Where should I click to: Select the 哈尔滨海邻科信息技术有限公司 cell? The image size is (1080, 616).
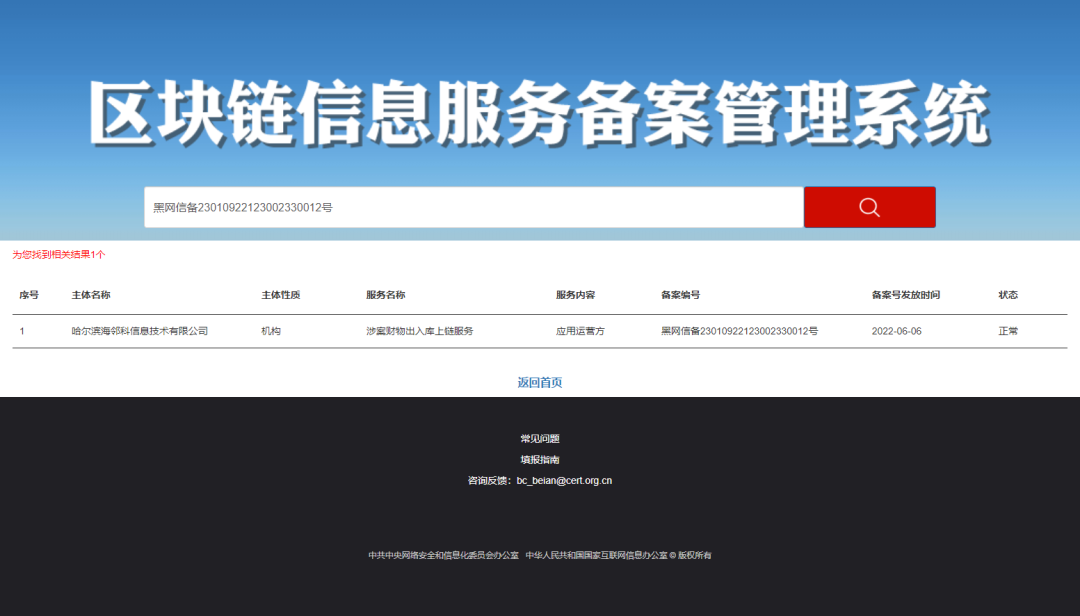(x=140, y=331)
